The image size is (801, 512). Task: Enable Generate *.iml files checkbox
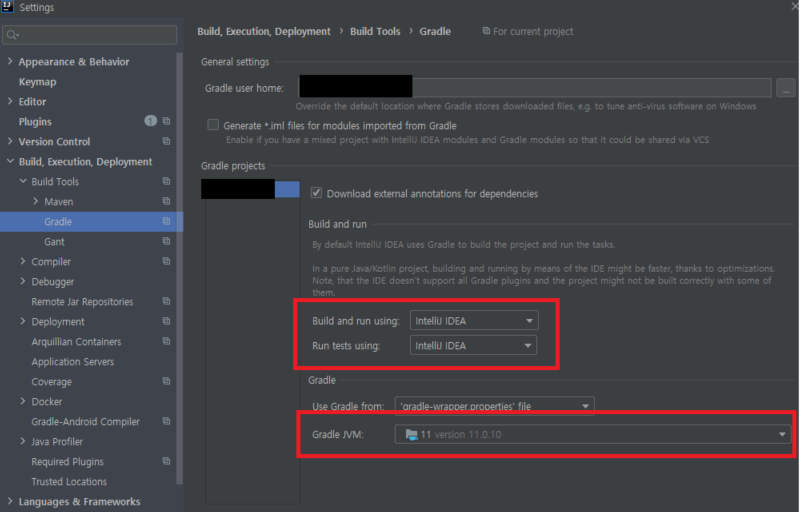pos(213,125)
